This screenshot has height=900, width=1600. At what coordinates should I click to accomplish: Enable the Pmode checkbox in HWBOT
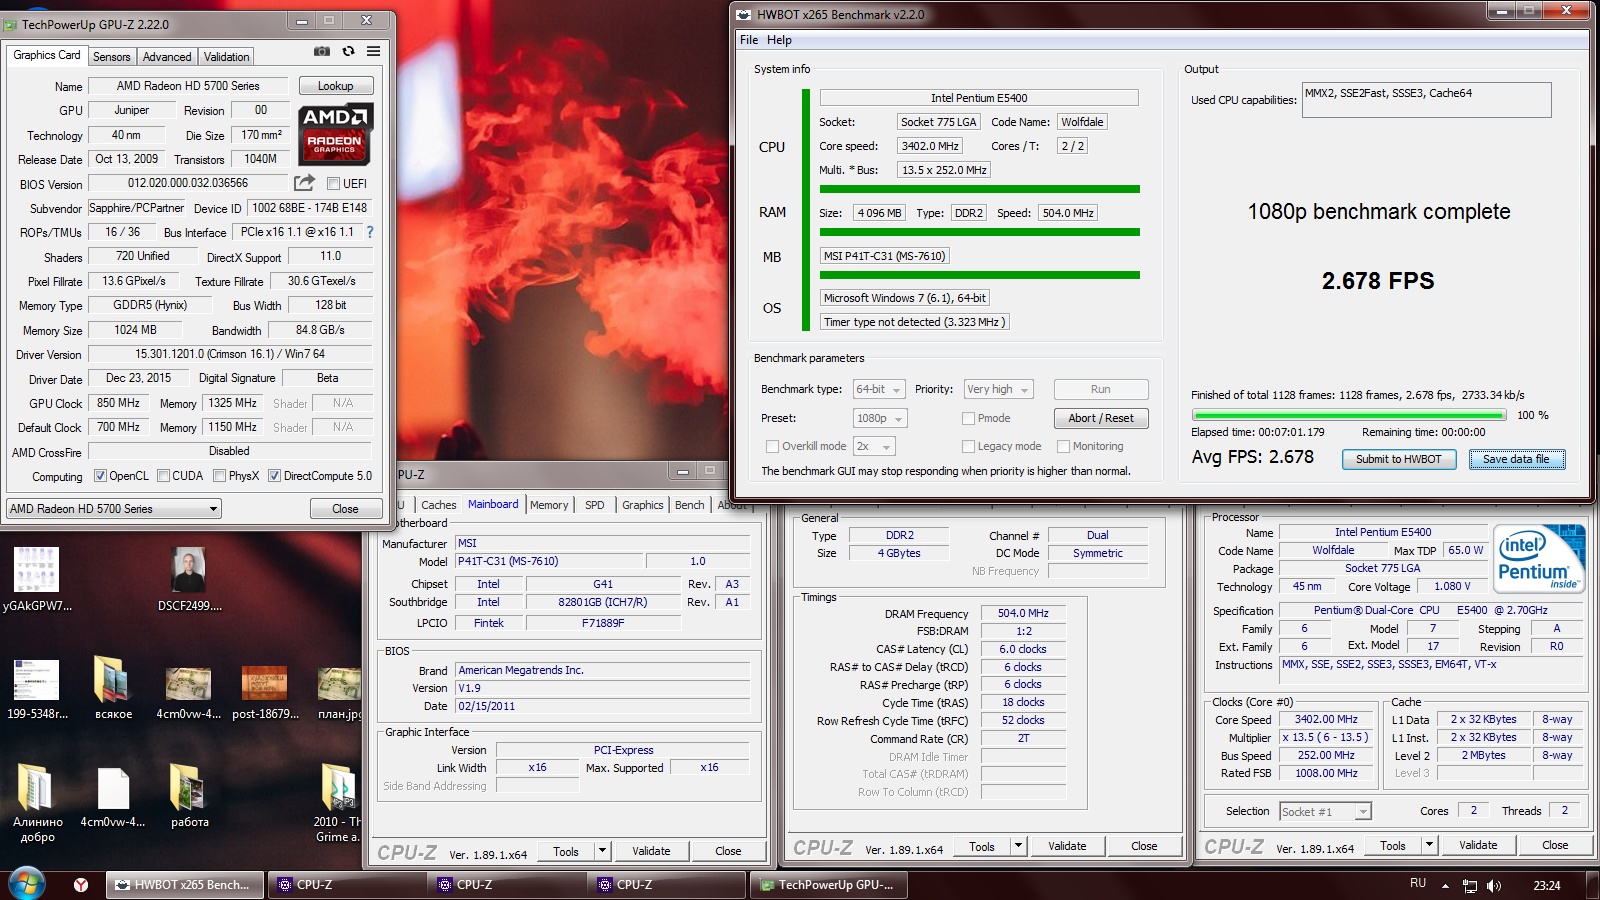pyautogui.click(x=968, y=418)
